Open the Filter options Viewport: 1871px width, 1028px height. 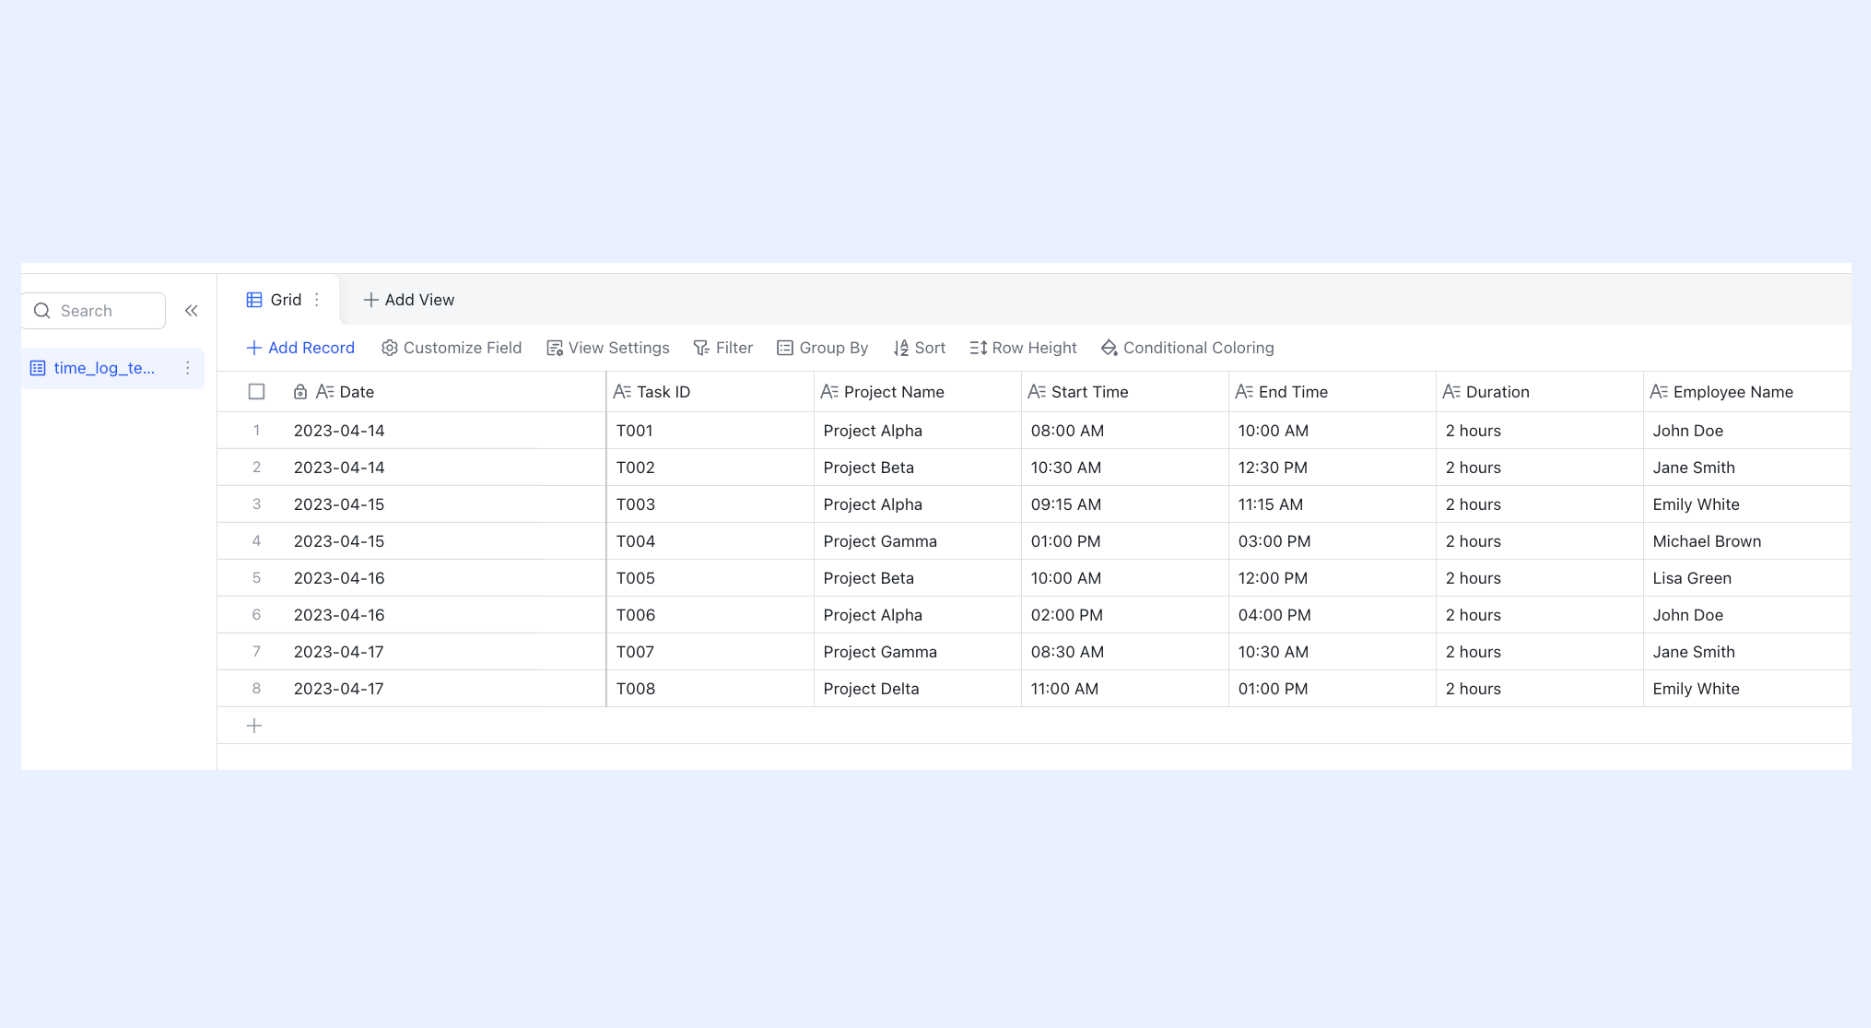pos(723,348)
